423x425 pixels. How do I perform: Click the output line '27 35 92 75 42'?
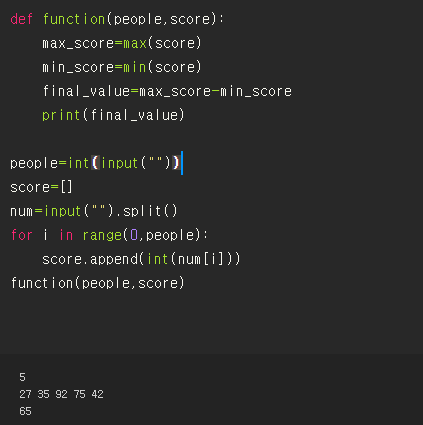click(x=61, y=394)
